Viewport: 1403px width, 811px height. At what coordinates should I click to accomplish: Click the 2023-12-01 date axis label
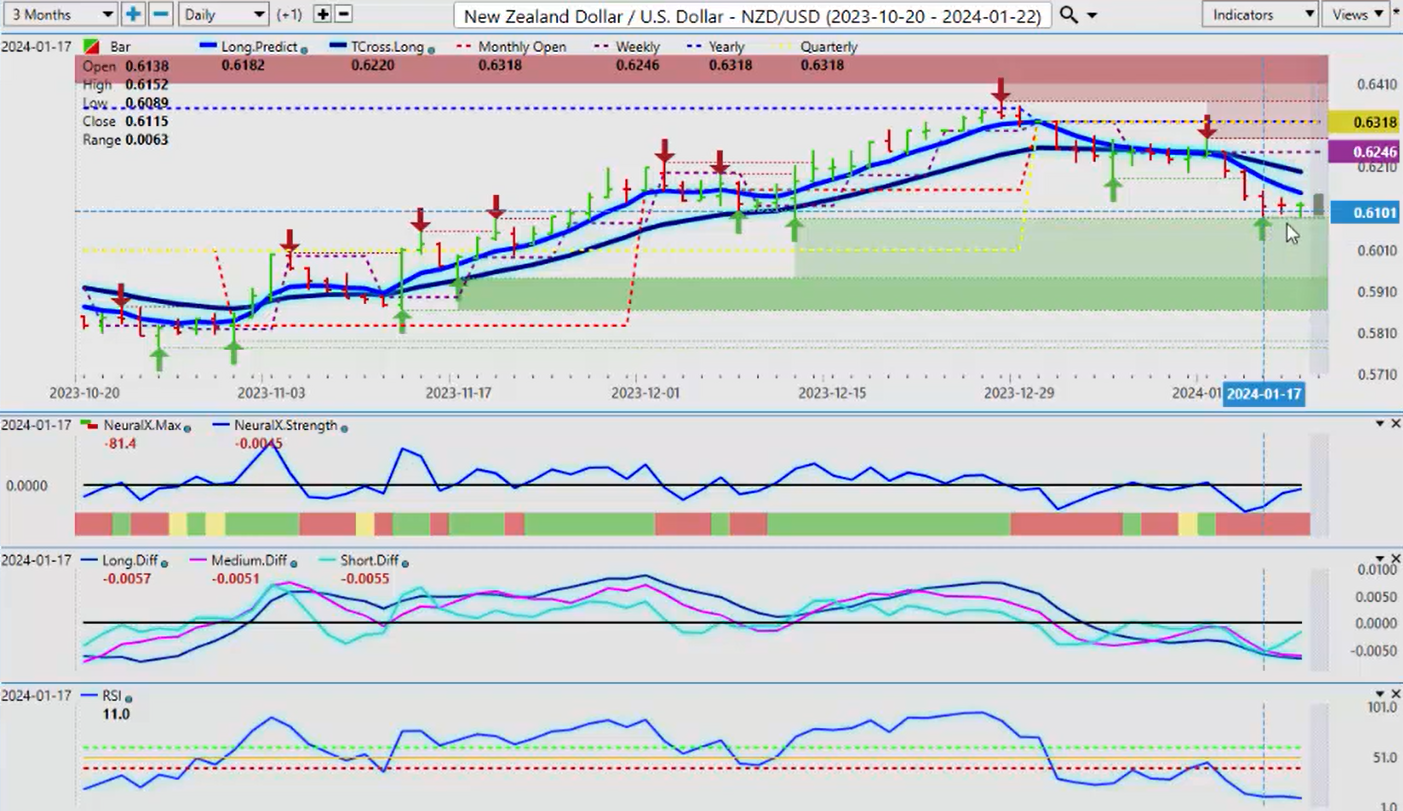click(645, 394)
